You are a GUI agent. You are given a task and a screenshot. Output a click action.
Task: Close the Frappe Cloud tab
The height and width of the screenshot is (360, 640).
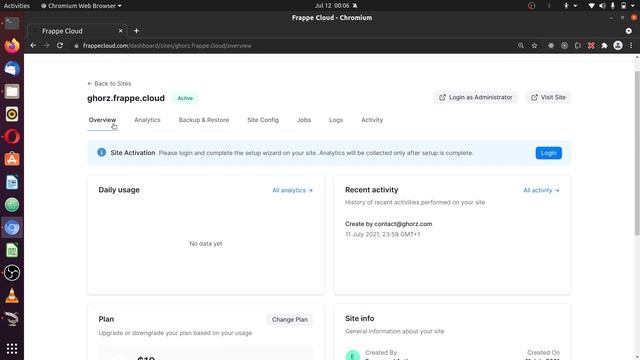(120, 31)
